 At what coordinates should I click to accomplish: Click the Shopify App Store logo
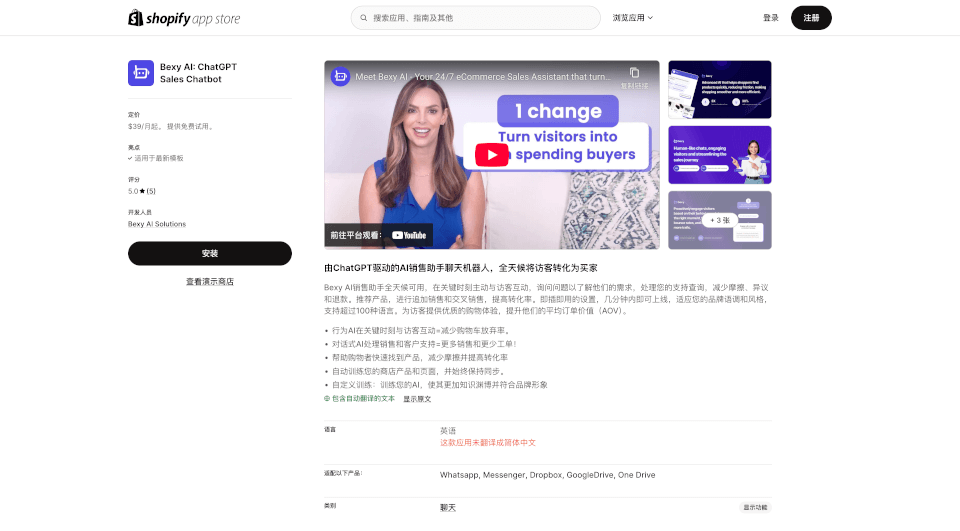click(x=184, y=18)
